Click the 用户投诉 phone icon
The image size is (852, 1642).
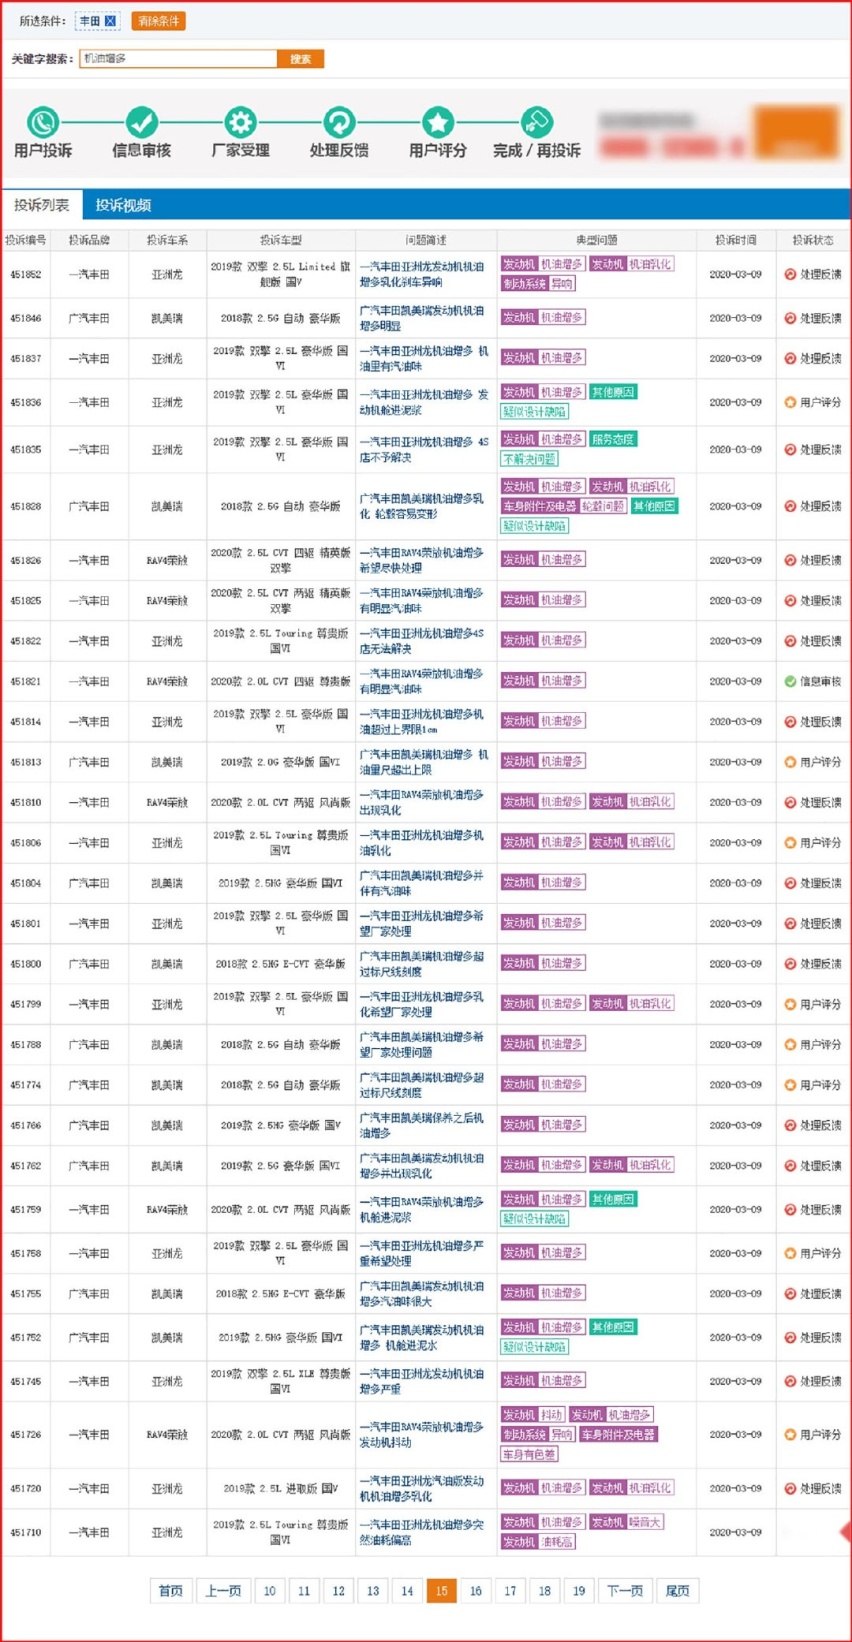(43, 122)
